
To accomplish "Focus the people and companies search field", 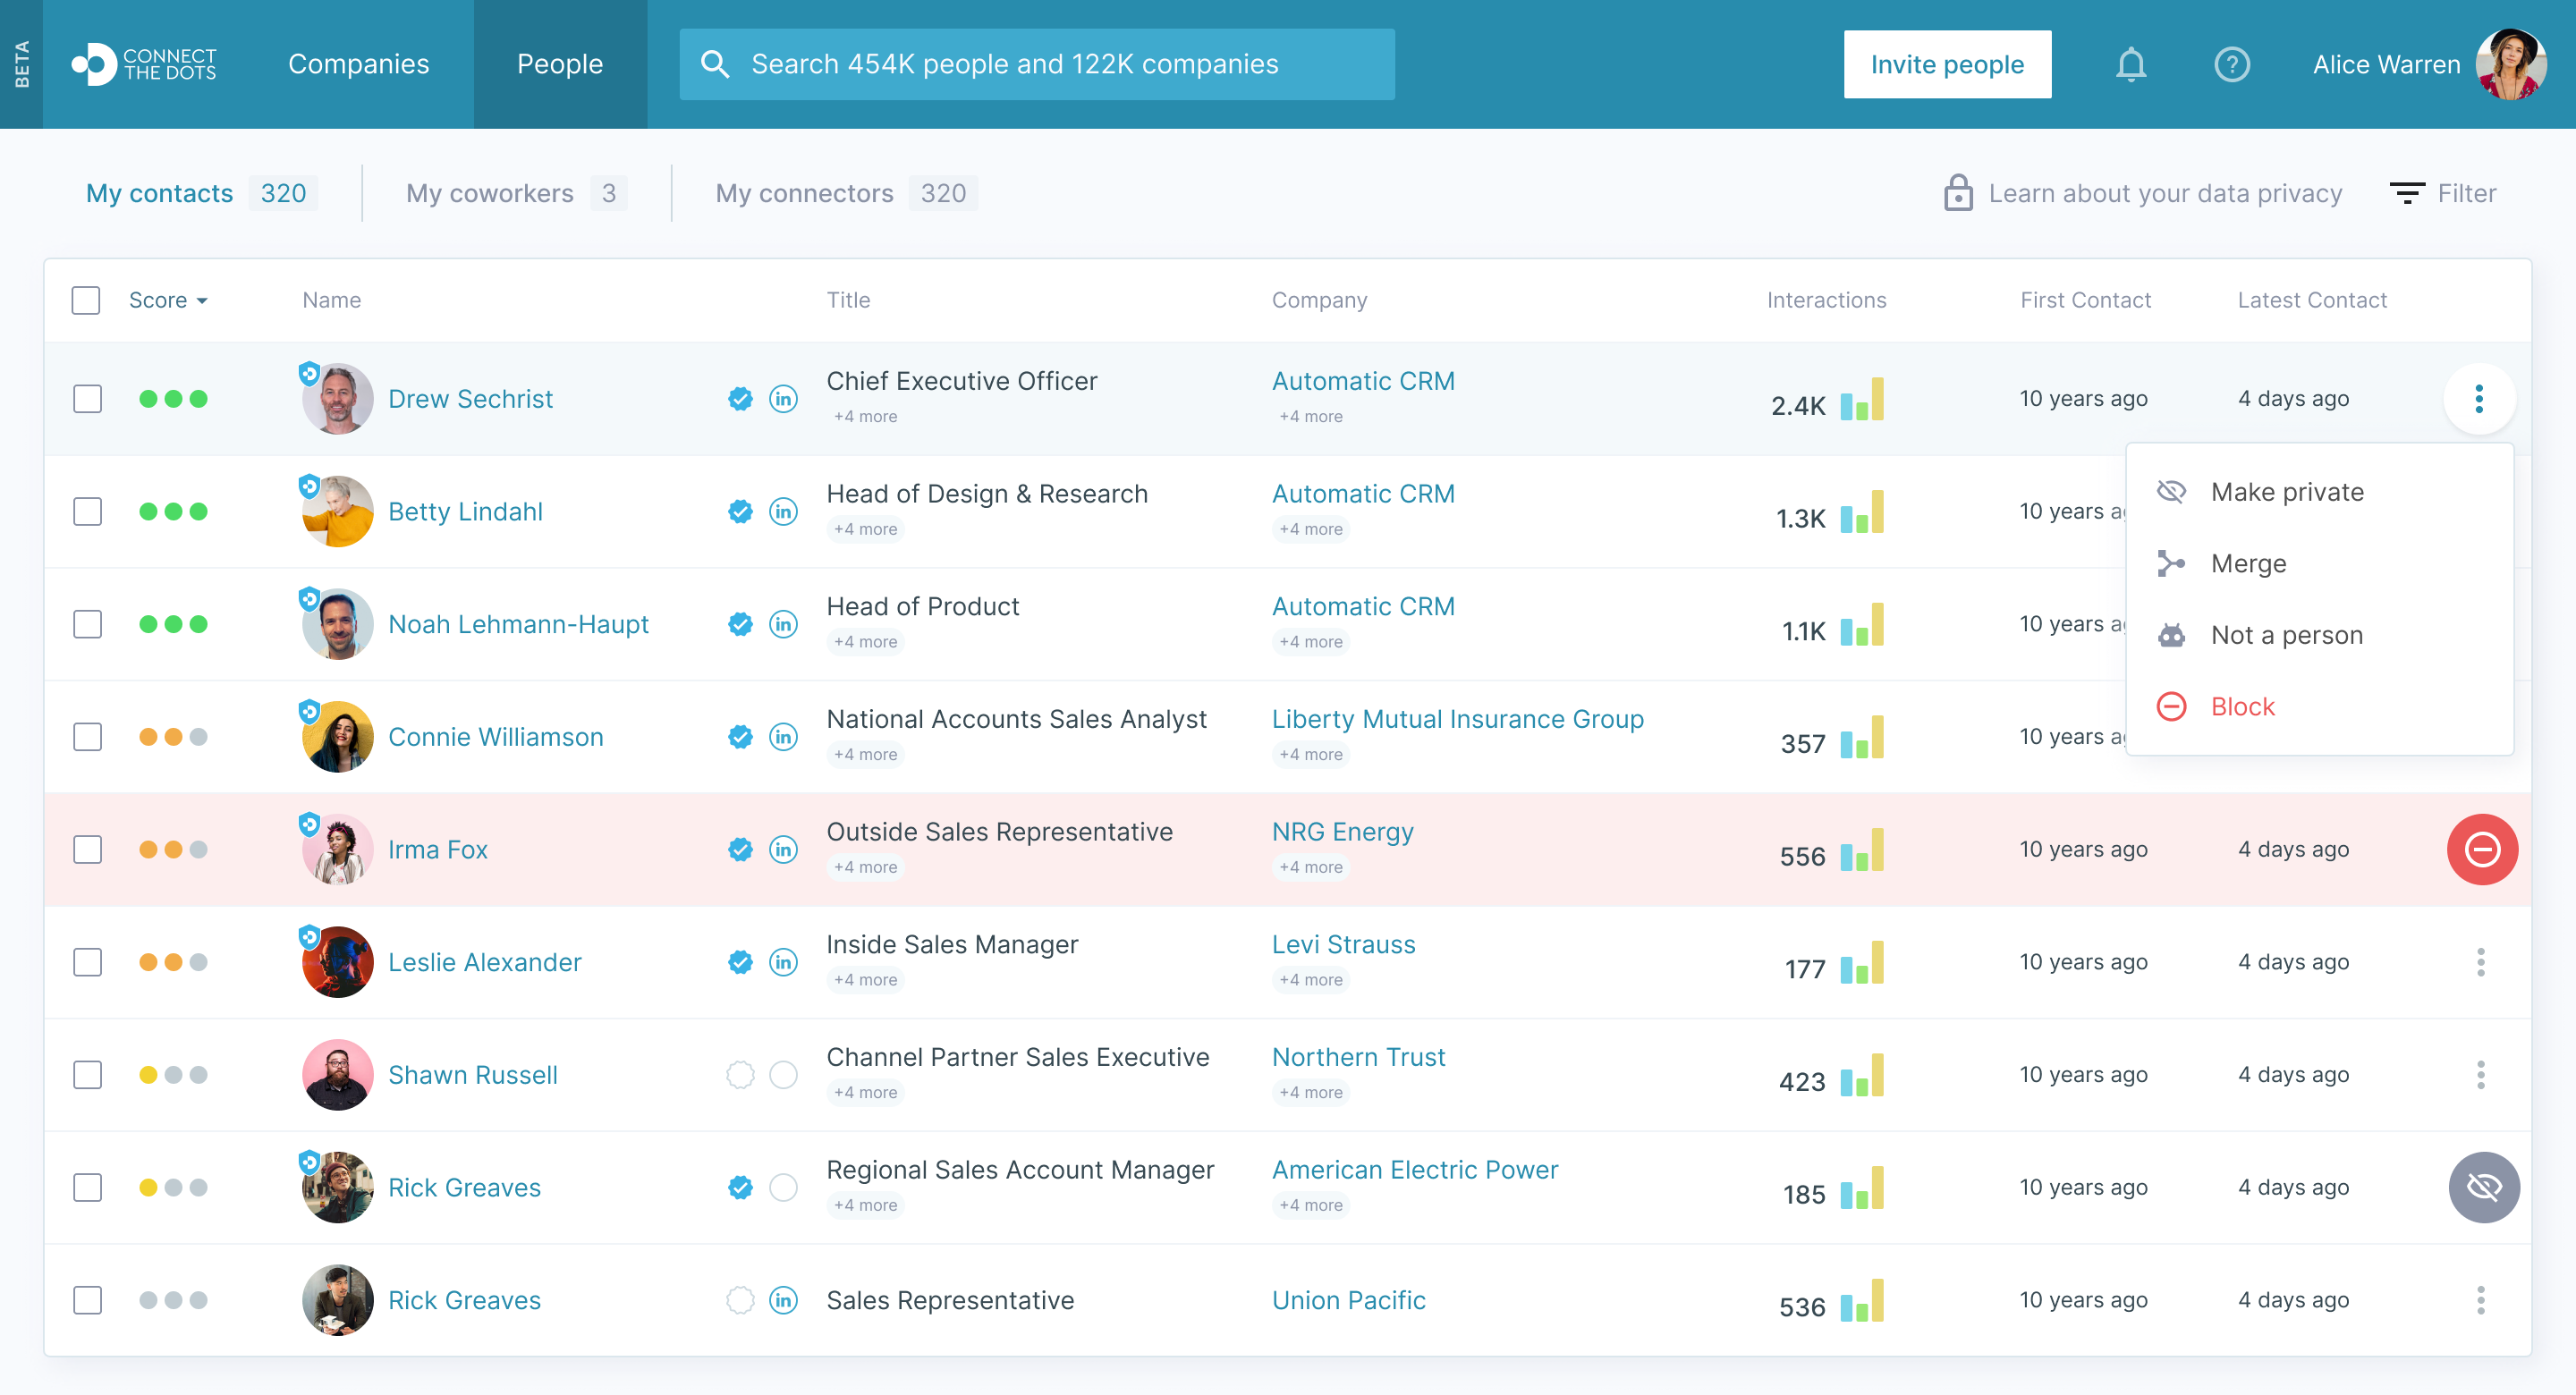I will 1036,65.
